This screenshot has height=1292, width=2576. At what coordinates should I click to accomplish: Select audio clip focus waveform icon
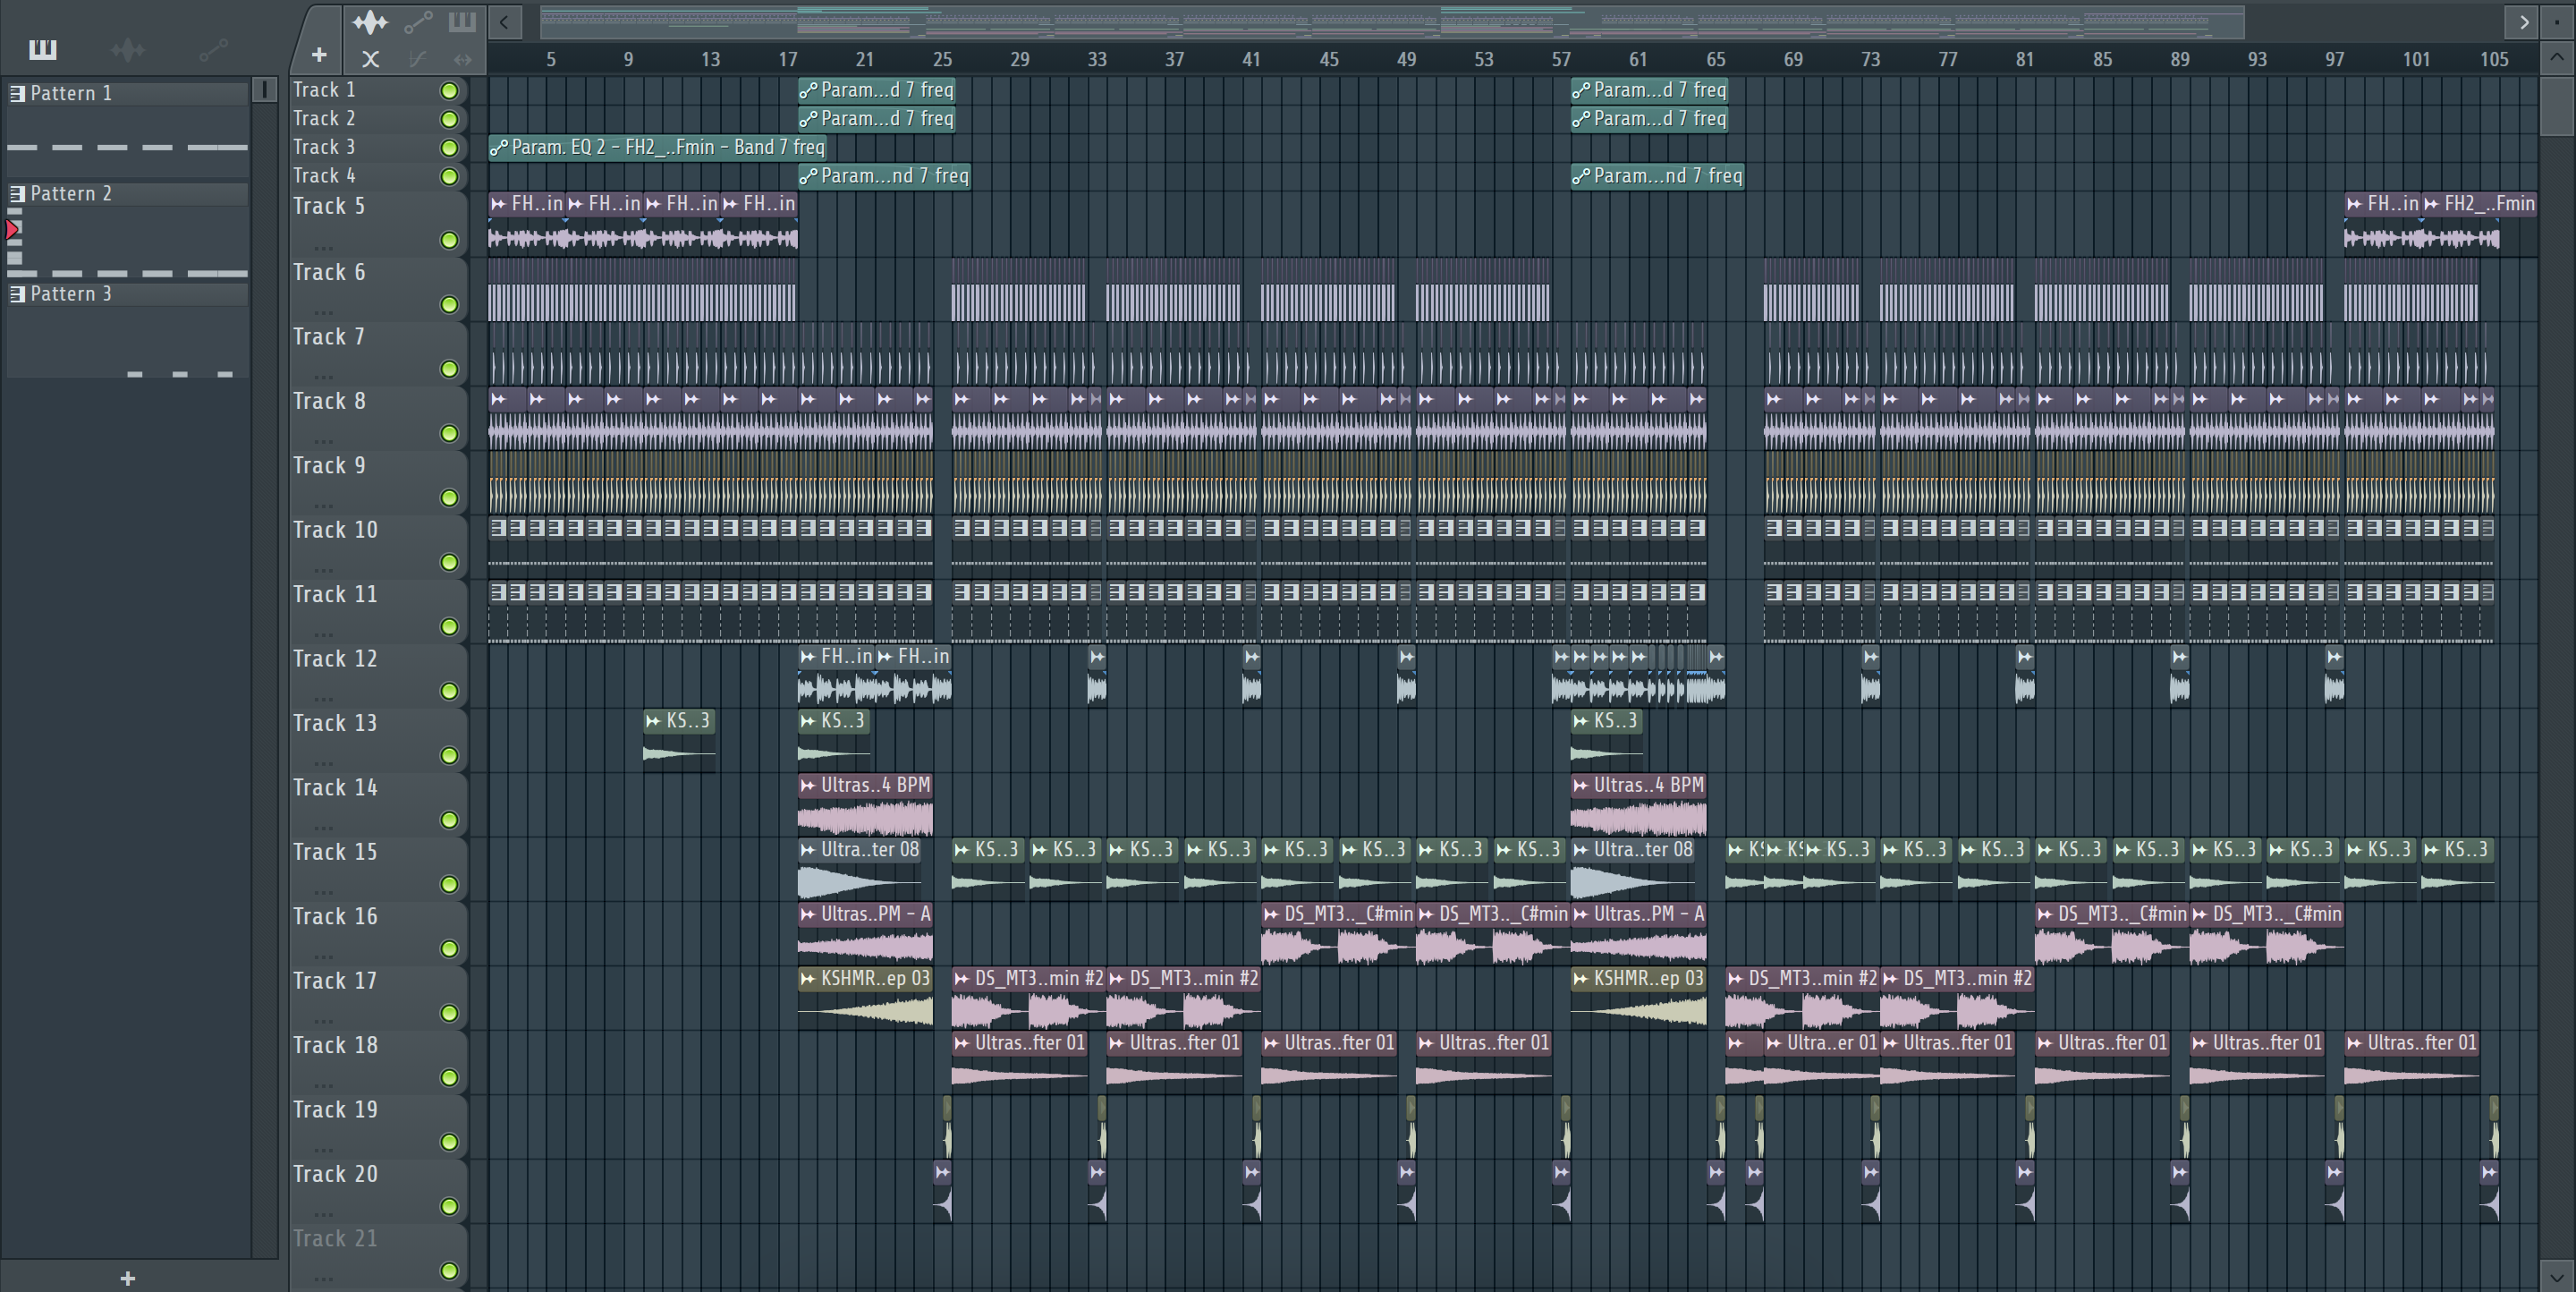coord(370,22)
